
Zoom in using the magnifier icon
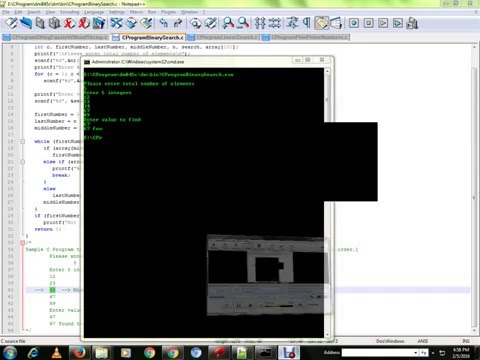pos(228,23)
